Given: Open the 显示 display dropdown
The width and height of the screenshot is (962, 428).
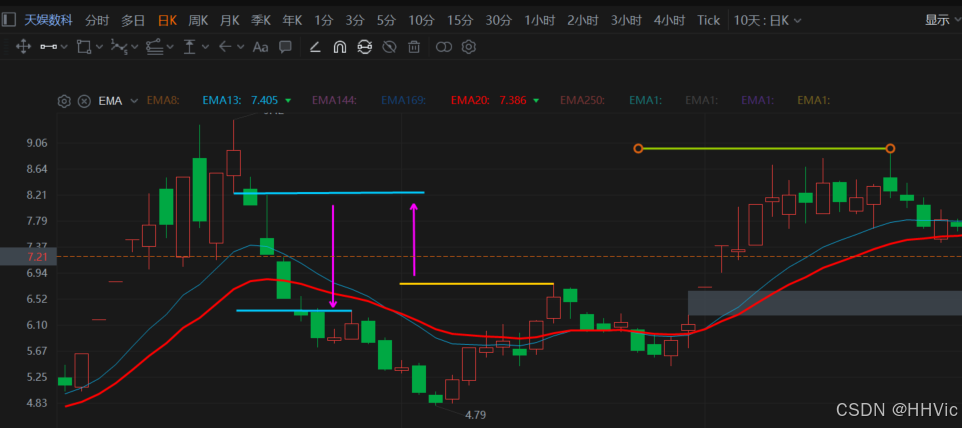Looking at the screenshot, I should point(942,20).
